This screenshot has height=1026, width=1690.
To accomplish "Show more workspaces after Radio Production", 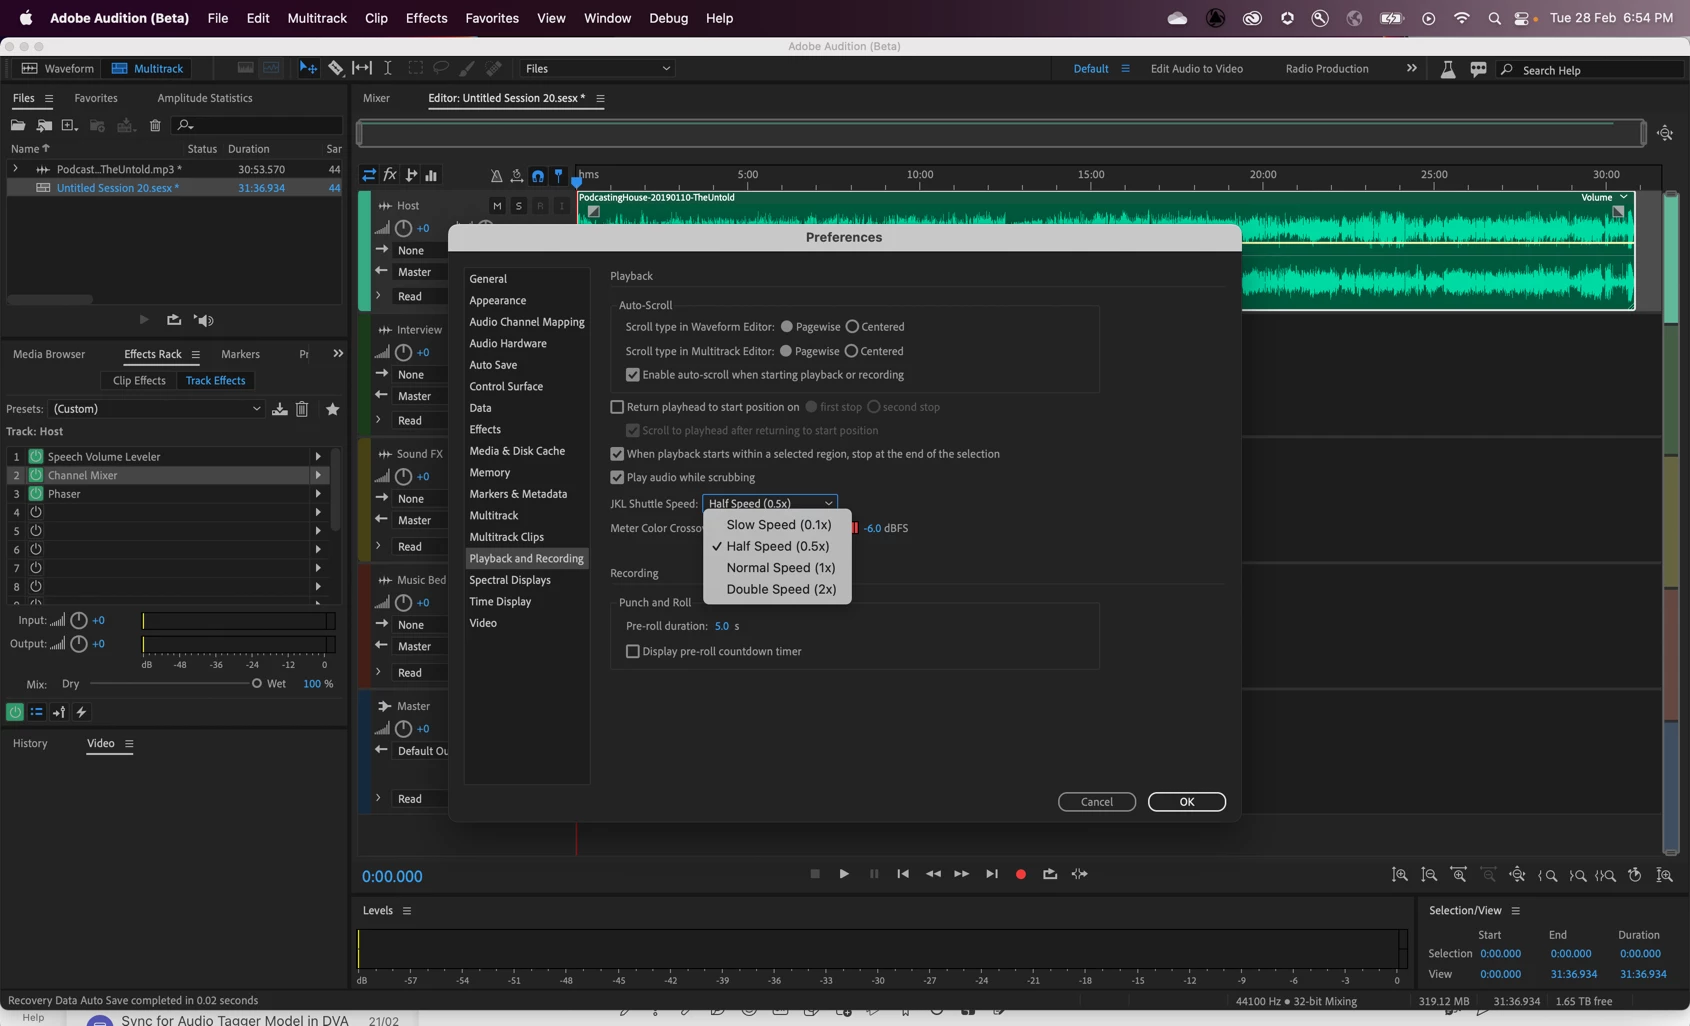I will click(1411, 68).
